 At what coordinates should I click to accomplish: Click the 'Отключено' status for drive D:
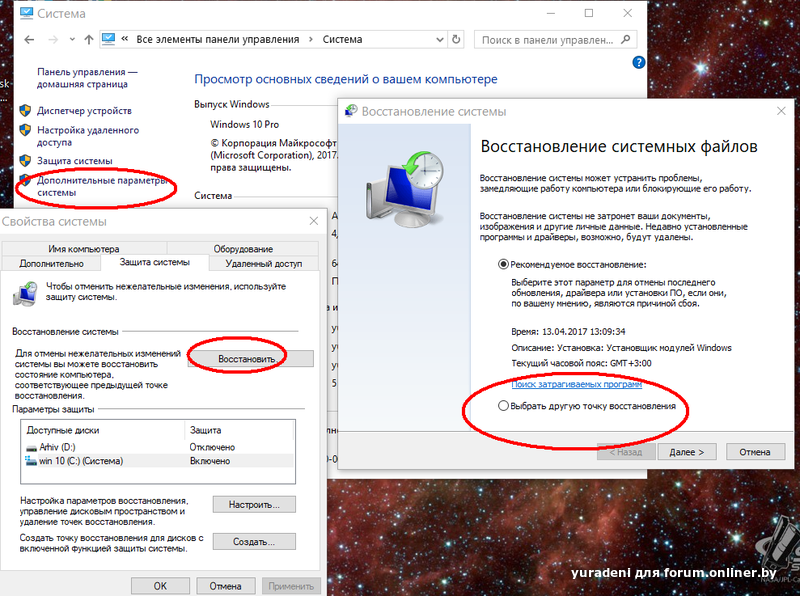pyautogui.click(x=212, y=447)
